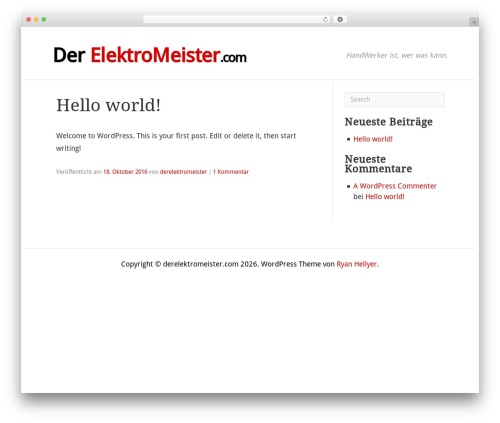The width and height of the screenshot is (500, 423).
Task: Open A WordPress Commenter link
Action: pyautogui.click(x=395, y=186)
